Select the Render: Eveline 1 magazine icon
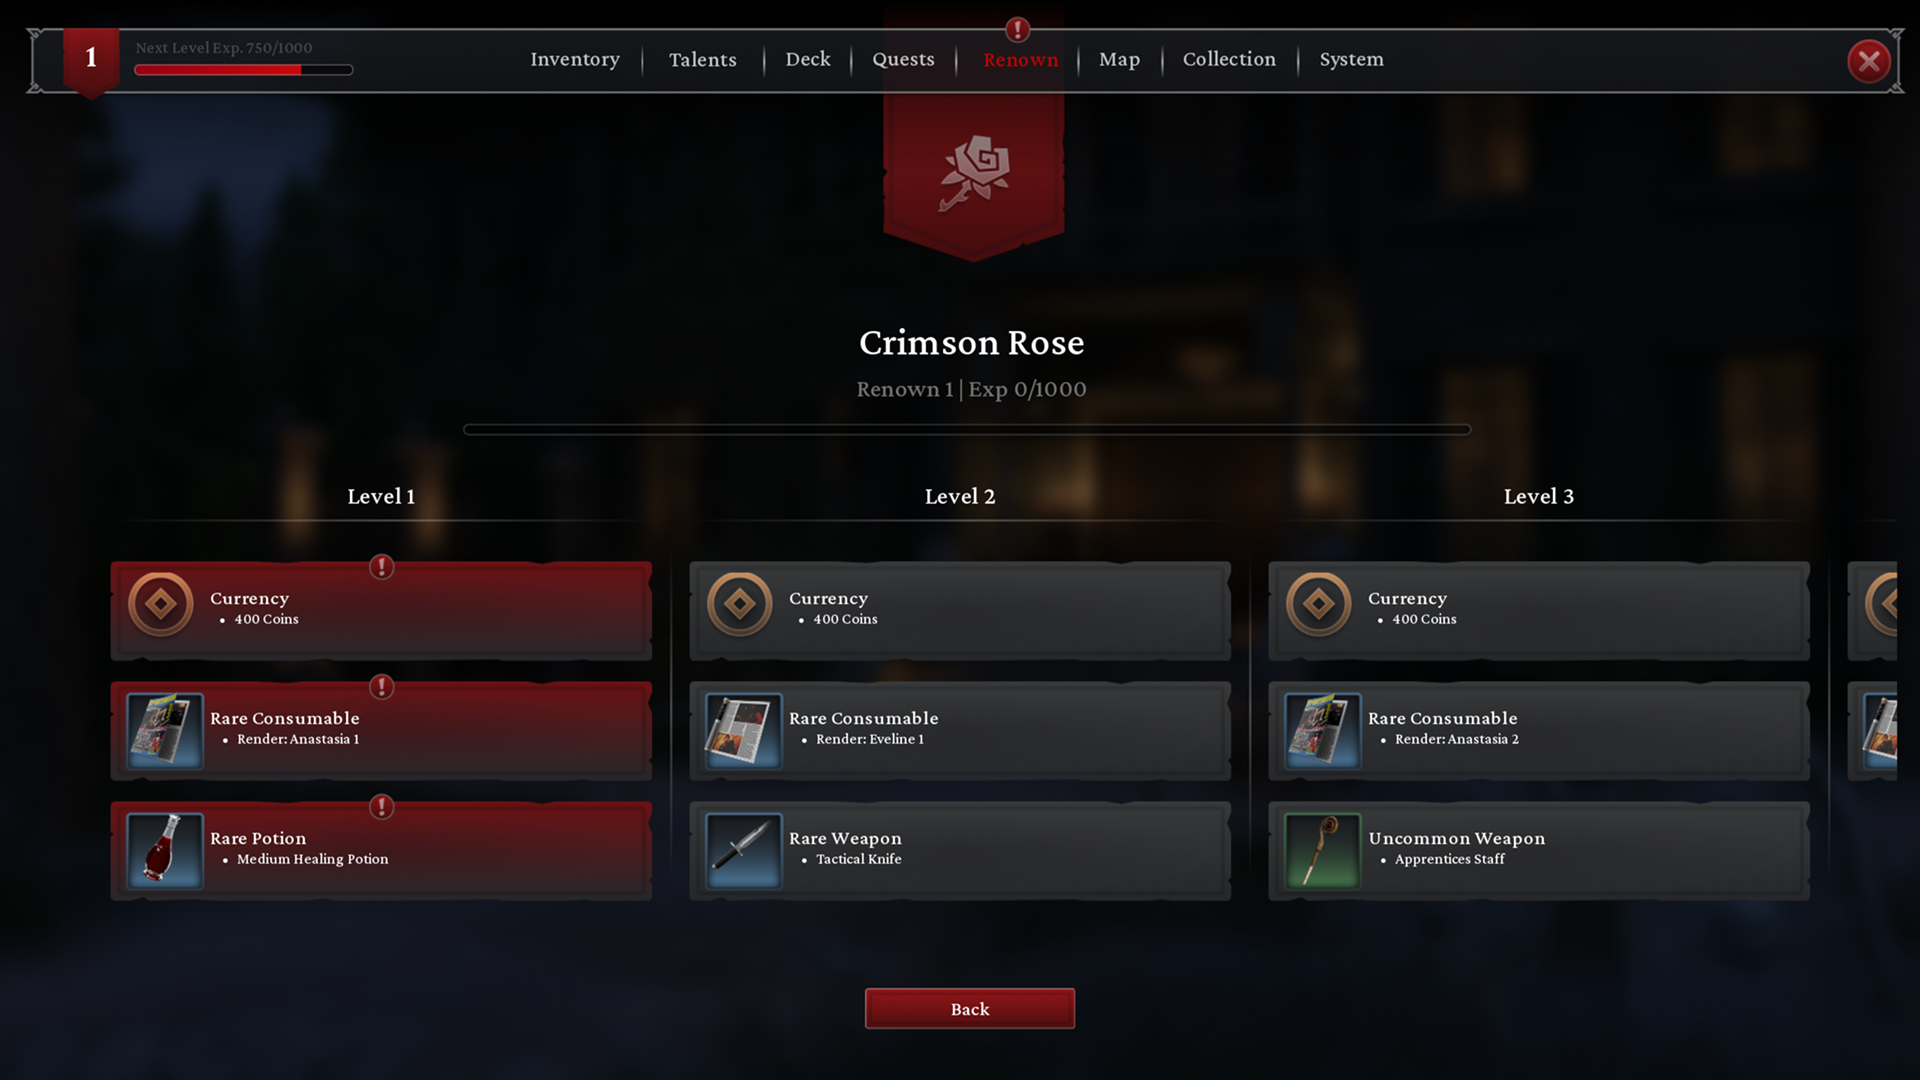Screen dimensions: 1920x1080 tap(744, 731)
